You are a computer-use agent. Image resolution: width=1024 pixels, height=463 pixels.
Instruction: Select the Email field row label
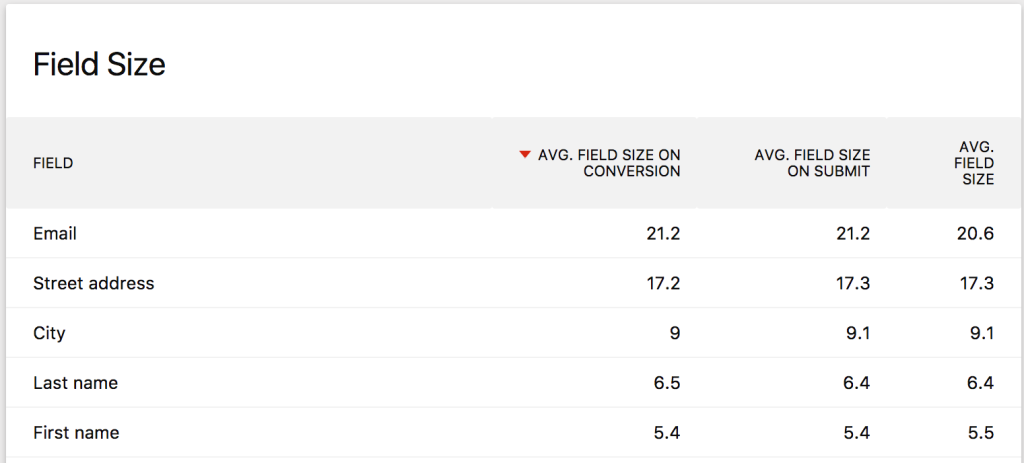click(x=55, y=234)
